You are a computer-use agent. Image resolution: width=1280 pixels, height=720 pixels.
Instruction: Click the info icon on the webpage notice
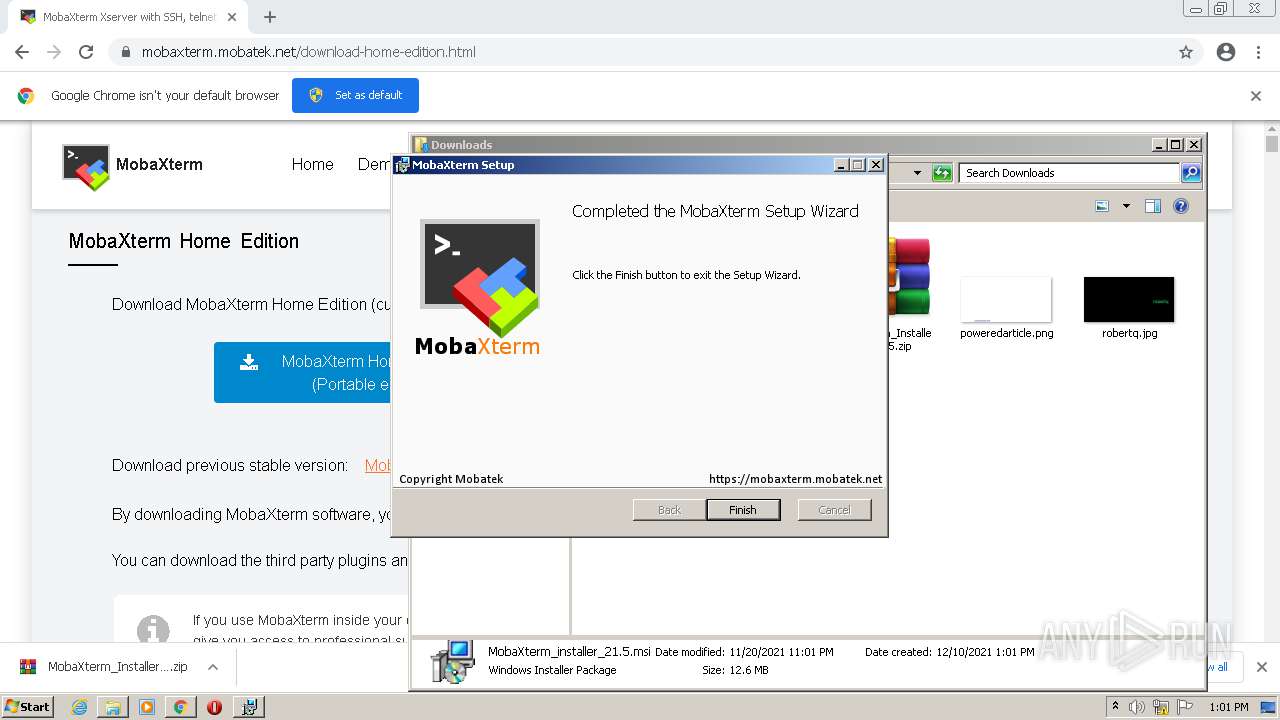click(x=153, y=630)
